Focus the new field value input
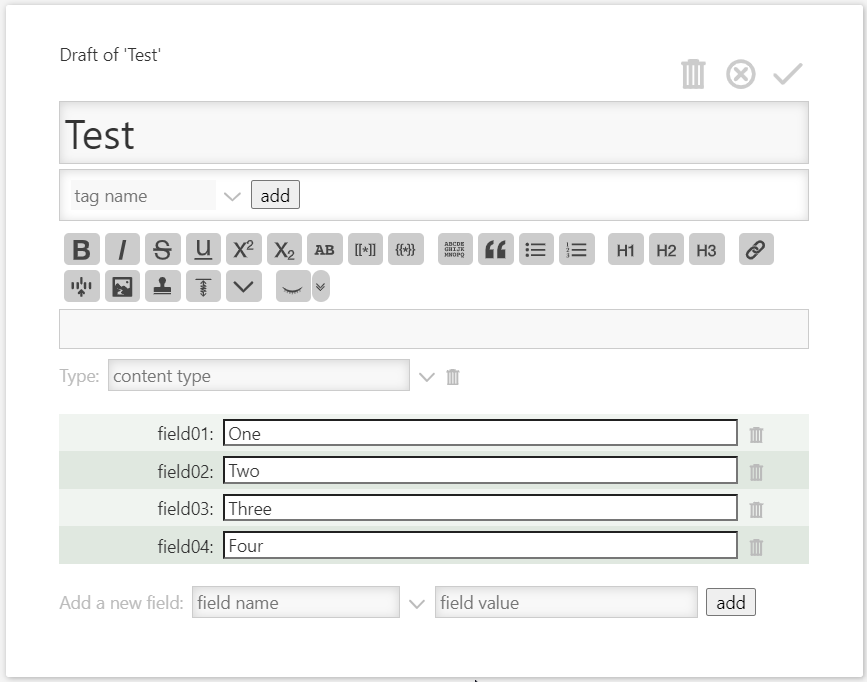This screenshot has height=682, width=867. pos(566,602)
